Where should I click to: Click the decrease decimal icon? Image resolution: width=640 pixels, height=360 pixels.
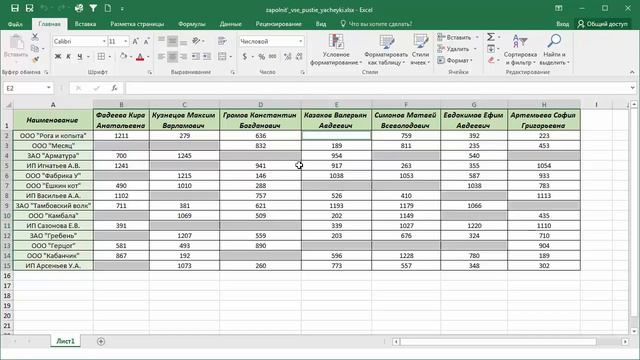coord(299,56)
